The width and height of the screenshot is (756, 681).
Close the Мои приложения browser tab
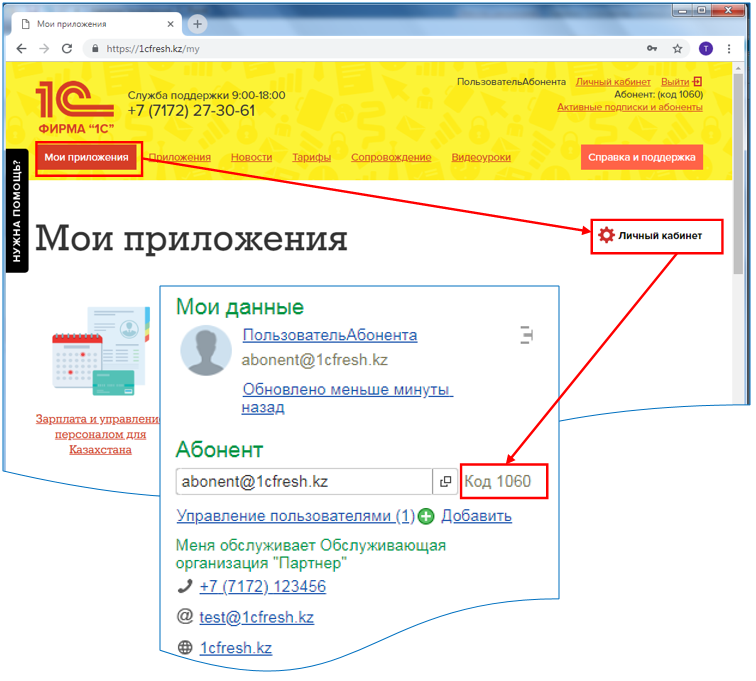click(x=170, y=24)
